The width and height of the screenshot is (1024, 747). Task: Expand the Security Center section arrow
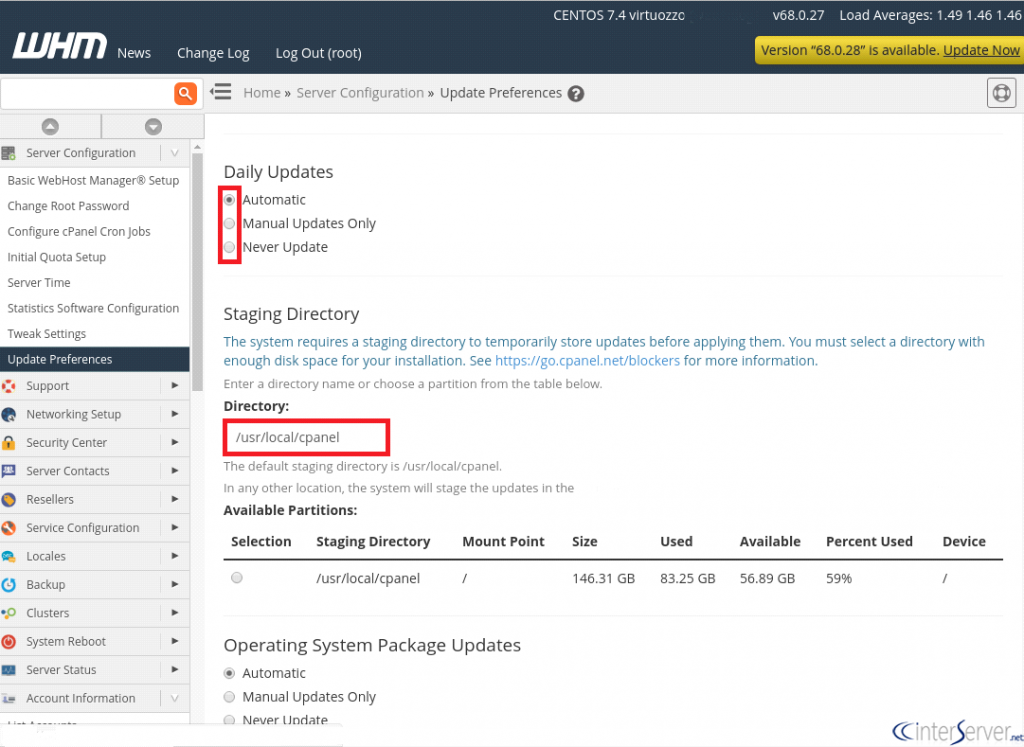(x=174, y=442)
